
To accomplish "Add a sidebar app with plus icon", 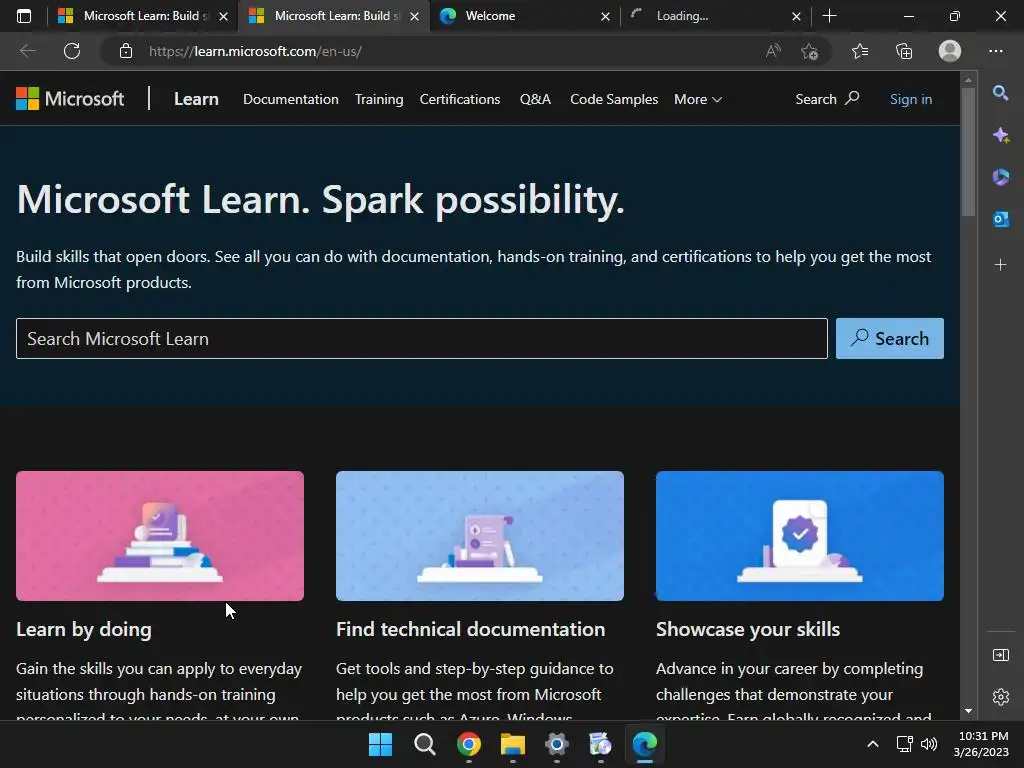I will [x=1000, y=264].
